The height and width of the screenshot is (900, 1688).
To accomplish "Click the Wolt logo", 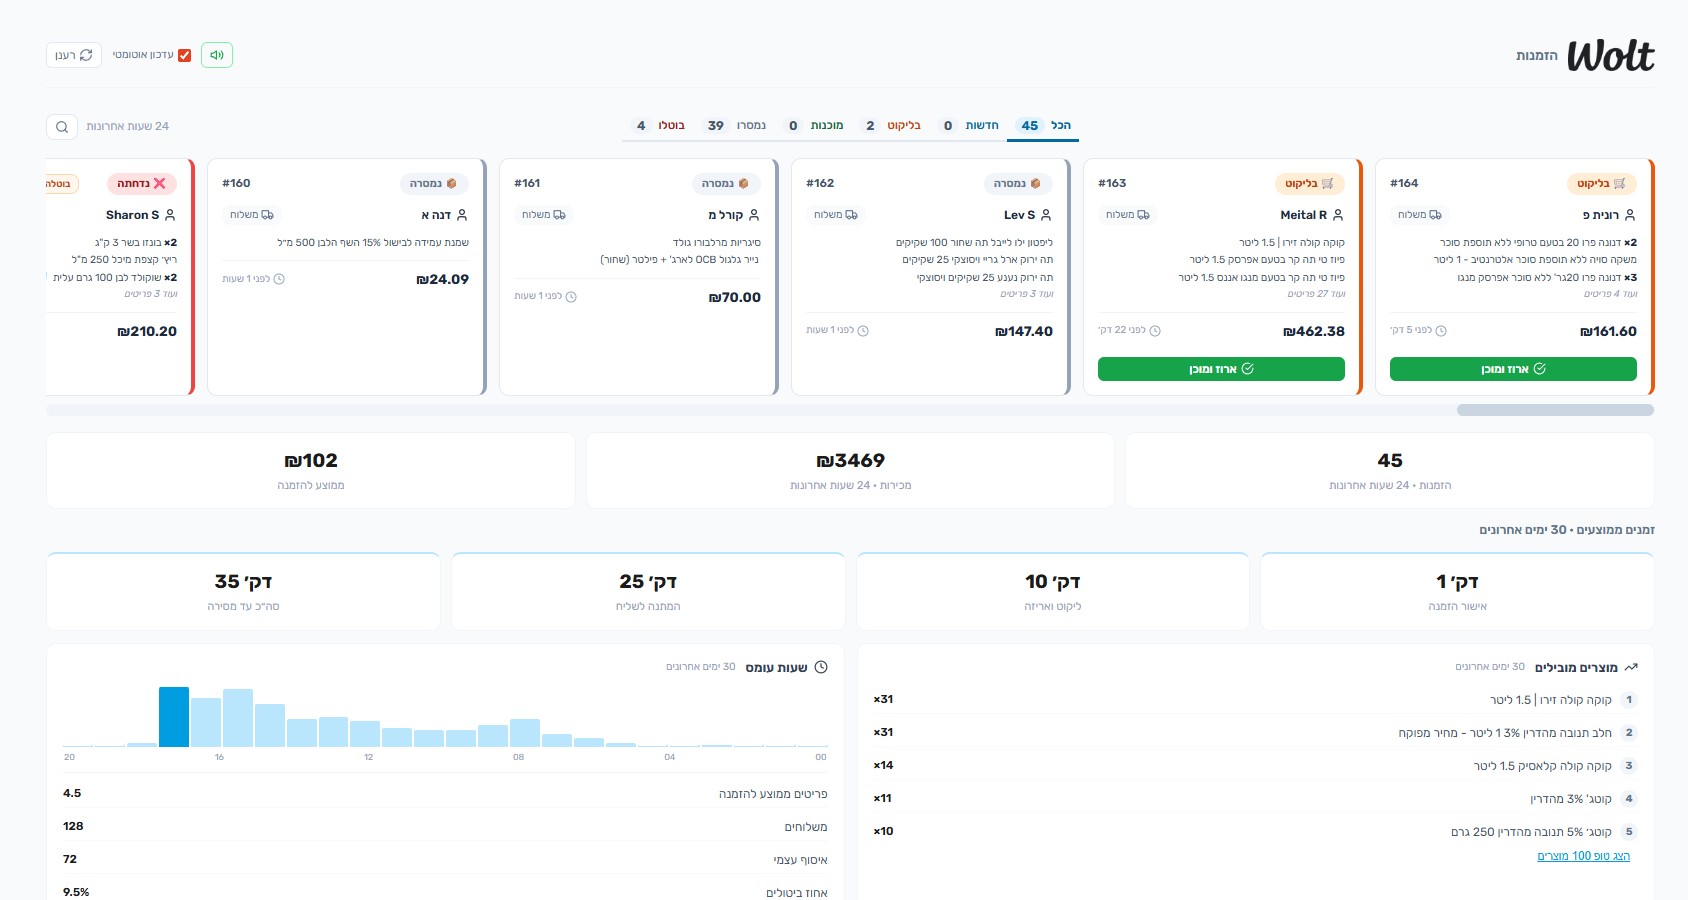I will click(1610, 56).
